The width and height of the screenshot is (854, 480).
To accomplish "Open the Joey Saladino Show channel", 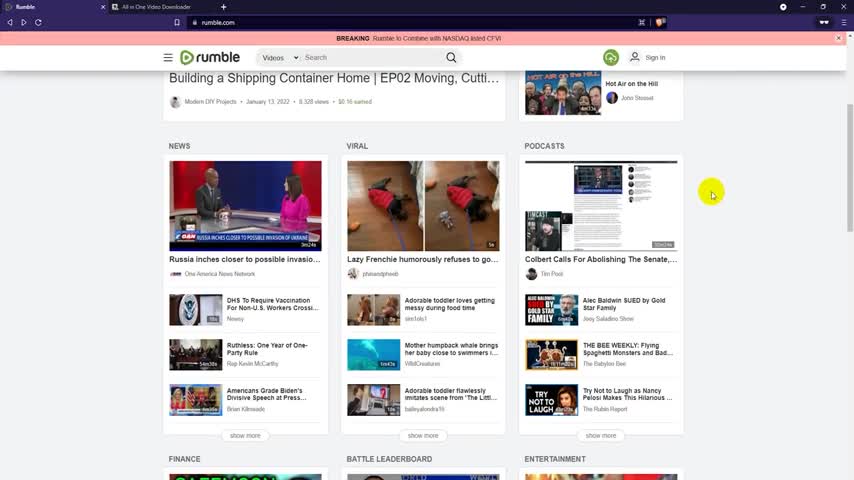I will (608, 319).
